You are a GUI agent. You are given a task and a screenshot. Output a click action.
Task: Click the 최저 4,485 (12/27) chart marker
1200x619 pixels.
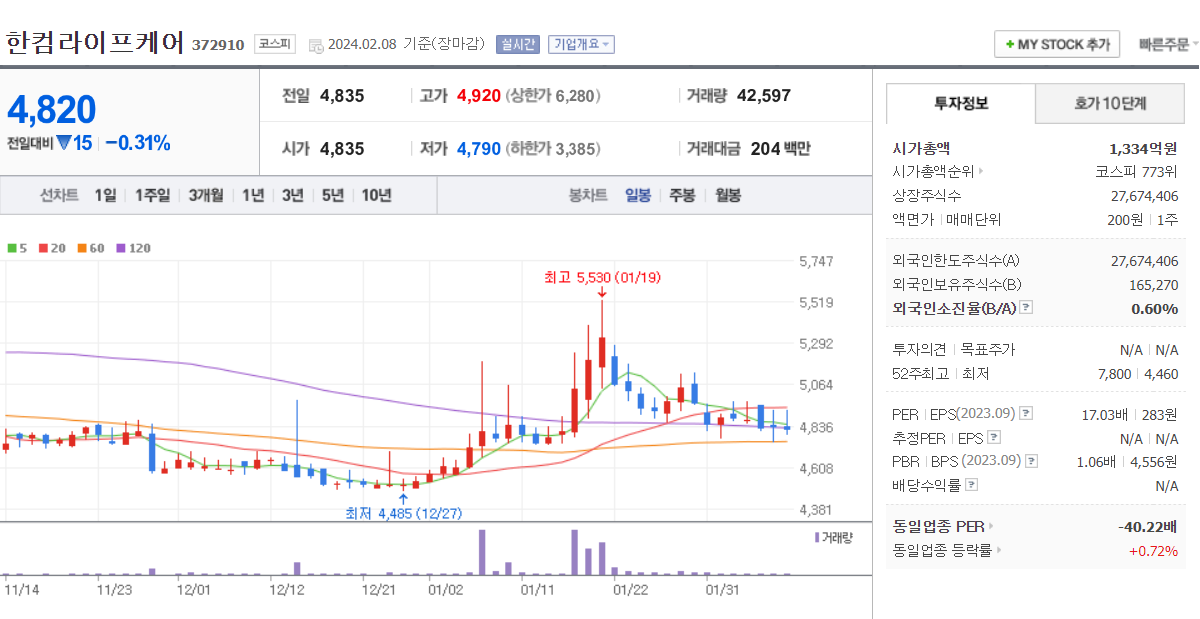404,513
